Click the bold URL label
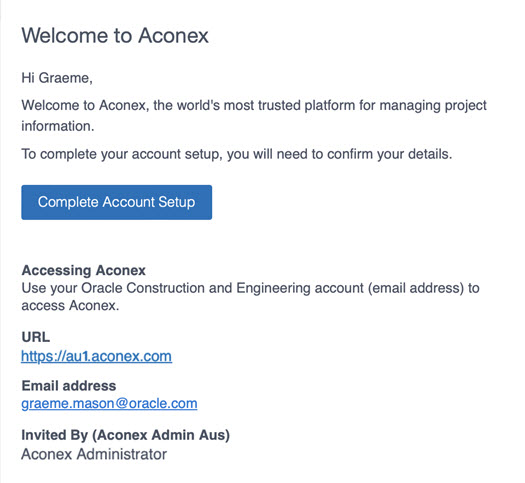This screenshot has width=525, height=483. click(x=35, y=337)
